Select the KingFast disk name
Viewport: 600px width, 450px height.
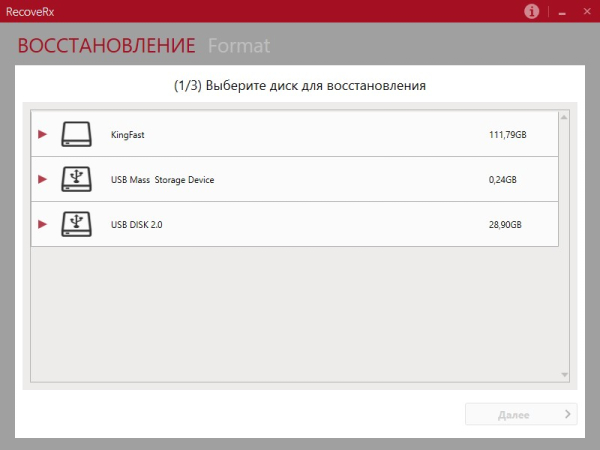point(127,135)
